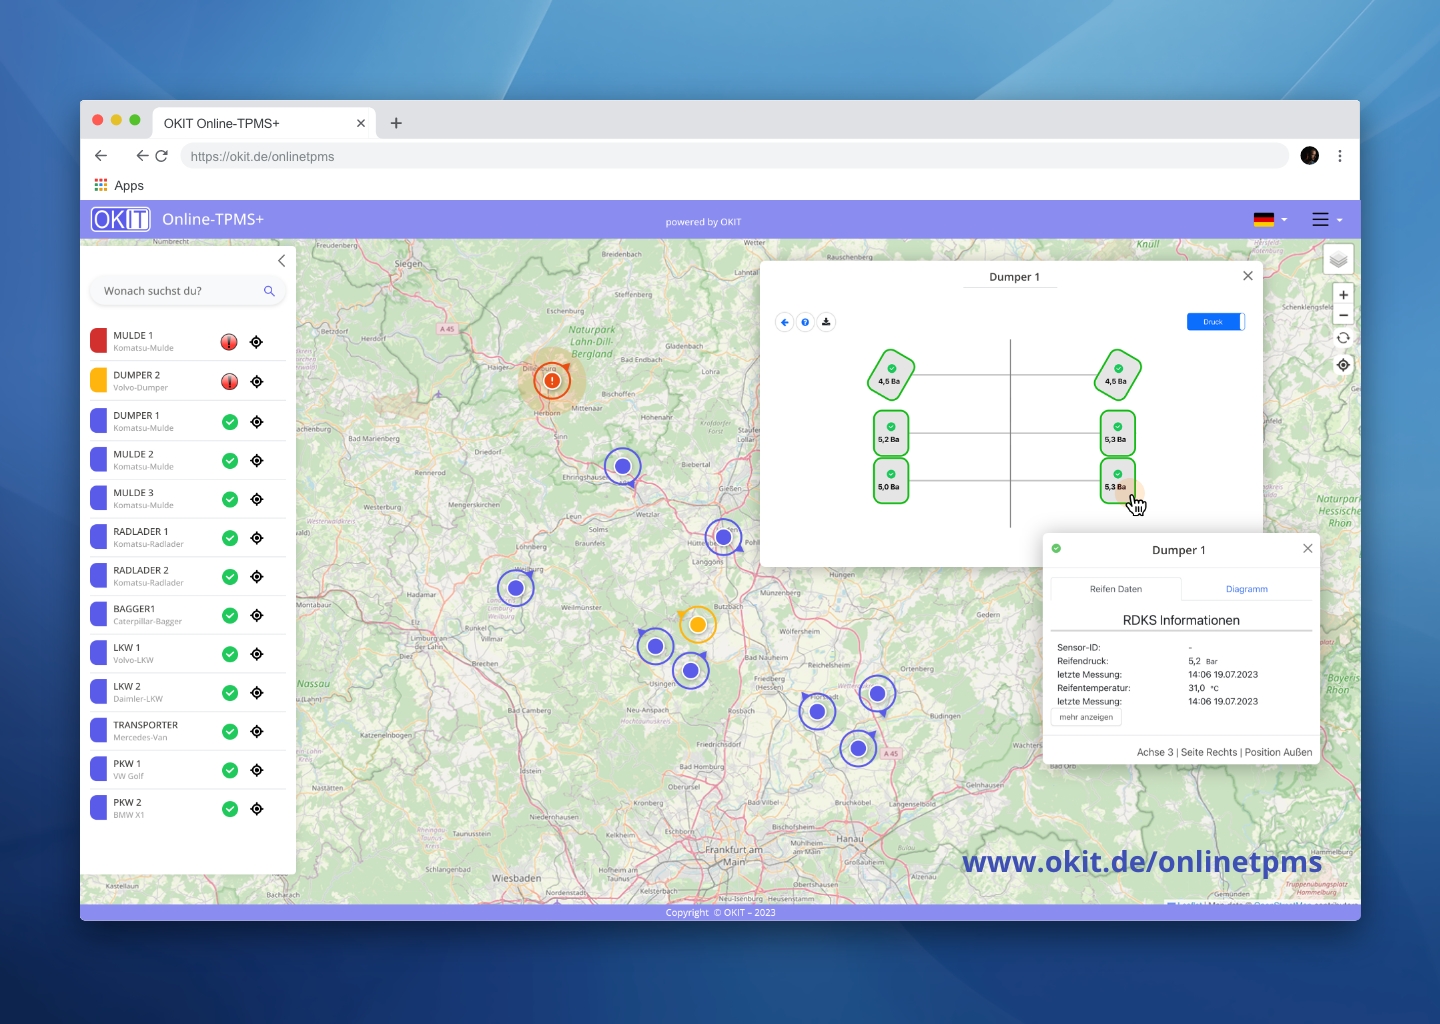The image size is (1440, 1024).
Task: Locate RADLADER 2 on the map
Action: (x=257, y=577)
